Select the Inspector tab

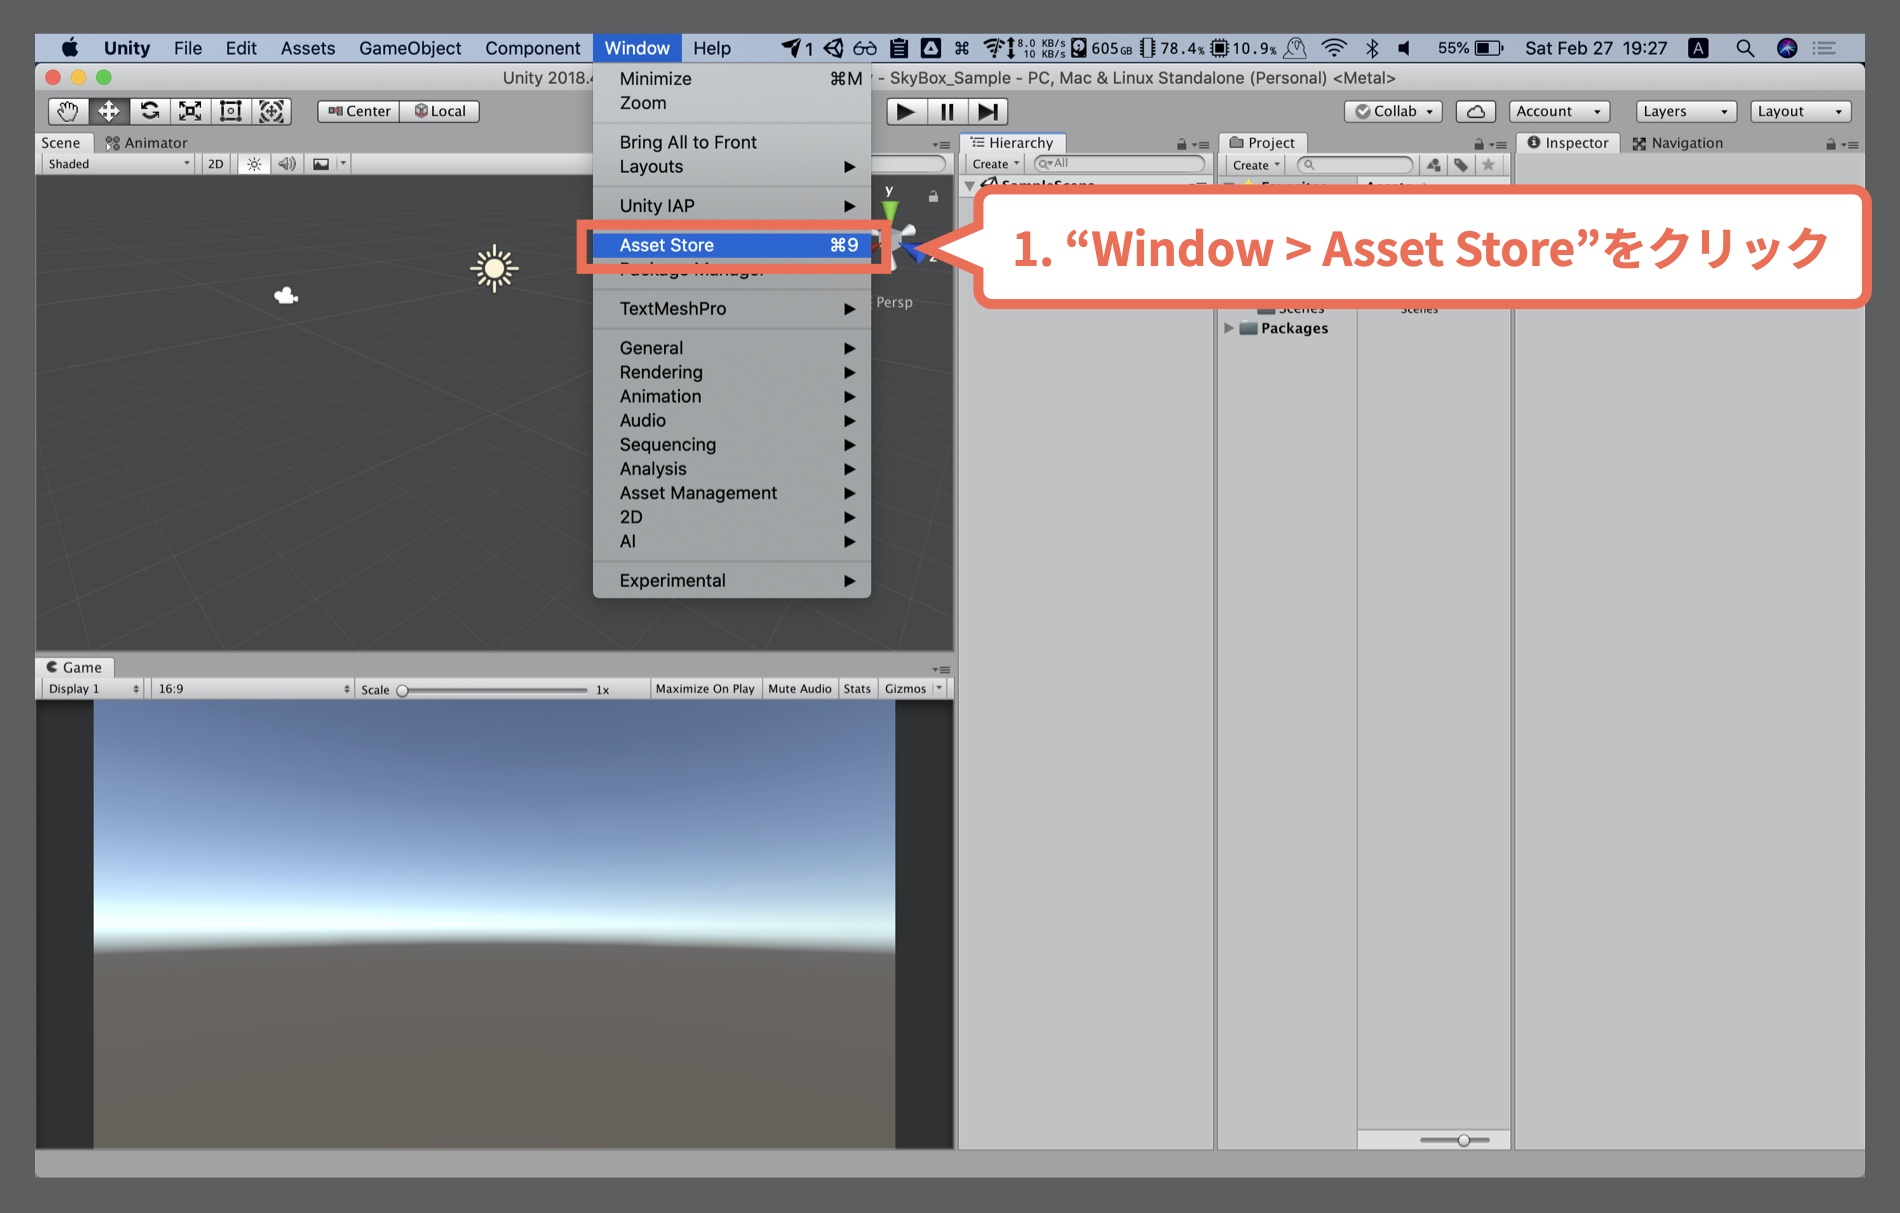[x=1568, y=143]
